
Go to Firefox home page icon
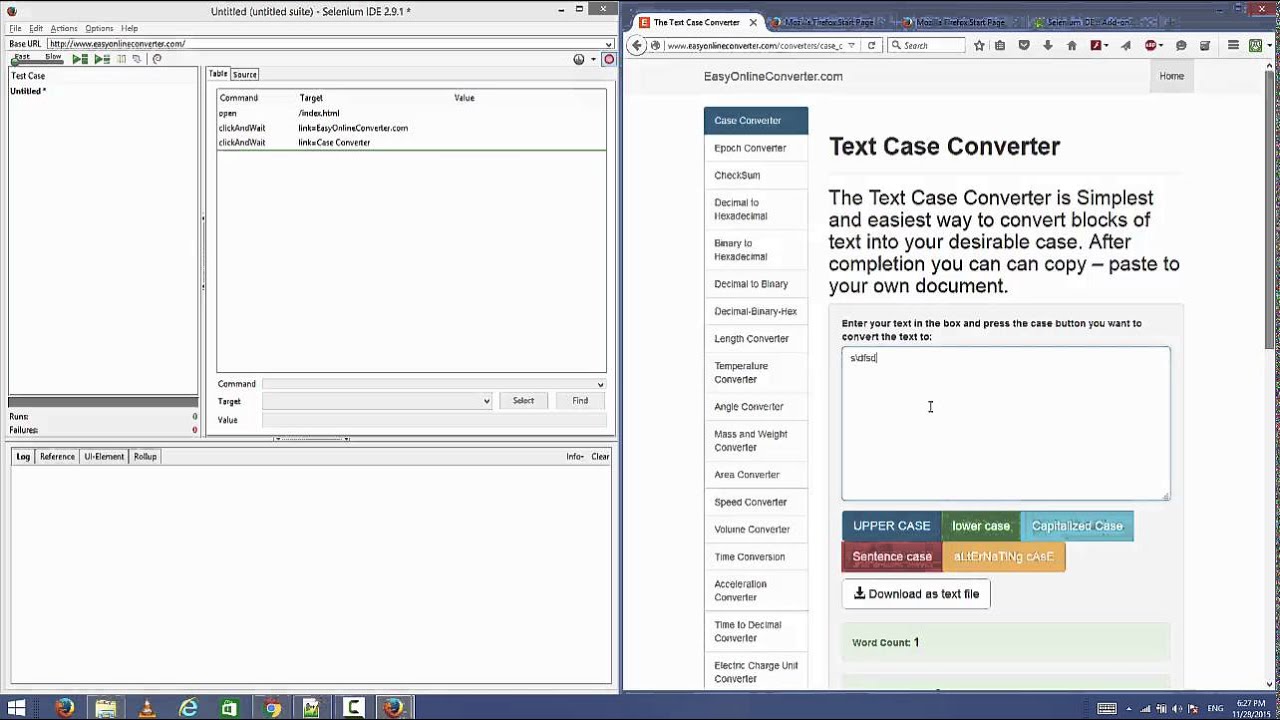pyautogui.click(x=1072, y=45)
